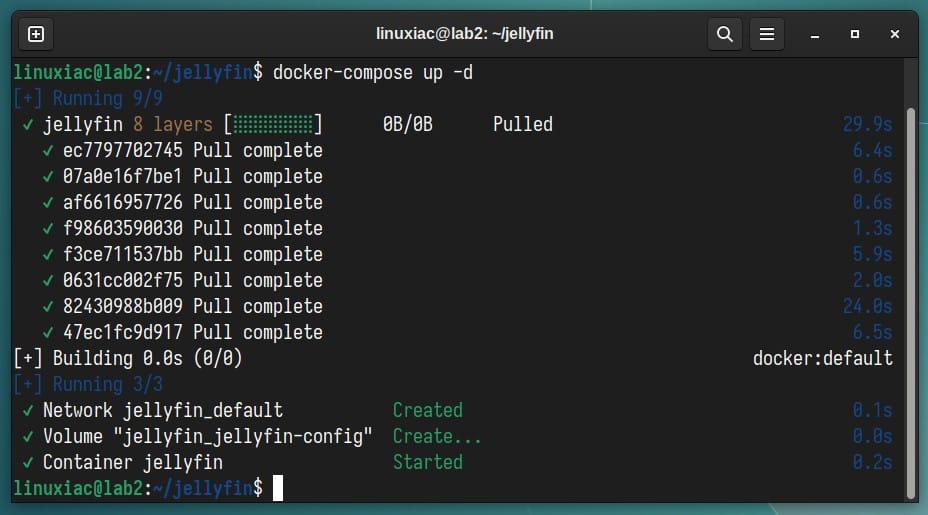Image resolution: width=928 pixels, height=515 pixels.
Task: Click the jellyfin layers pull progress bar
Action: click(273, 124)
